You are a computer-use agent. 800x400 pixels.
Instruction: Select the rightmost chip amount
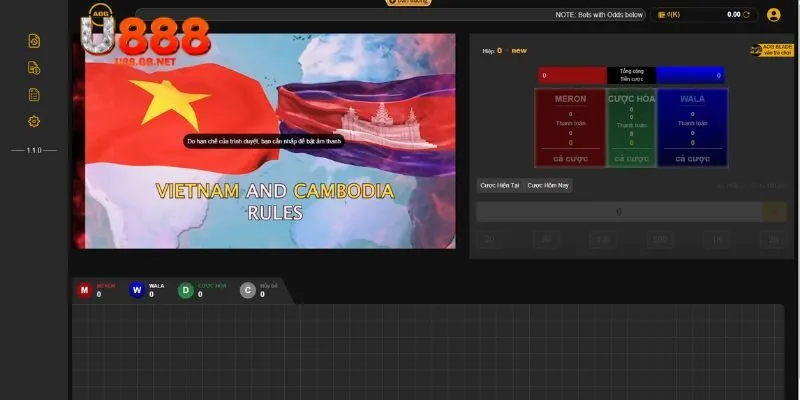[x=773, y=239]
